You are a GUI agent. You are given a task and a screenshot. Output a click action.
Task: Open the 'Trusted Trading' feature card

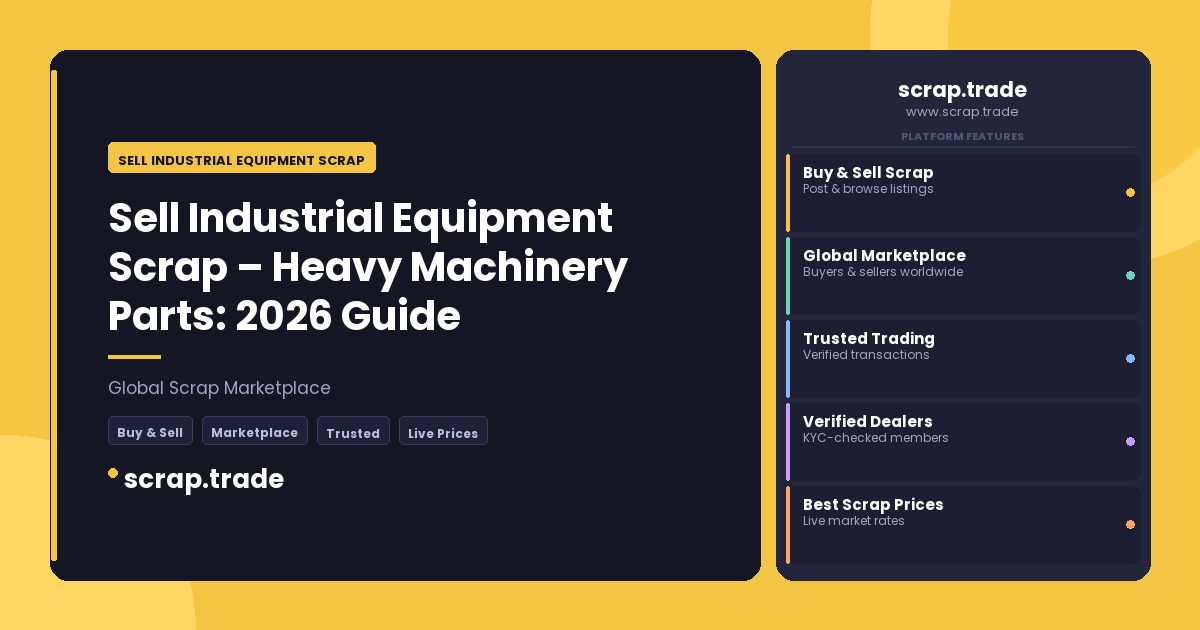(963, 358)
